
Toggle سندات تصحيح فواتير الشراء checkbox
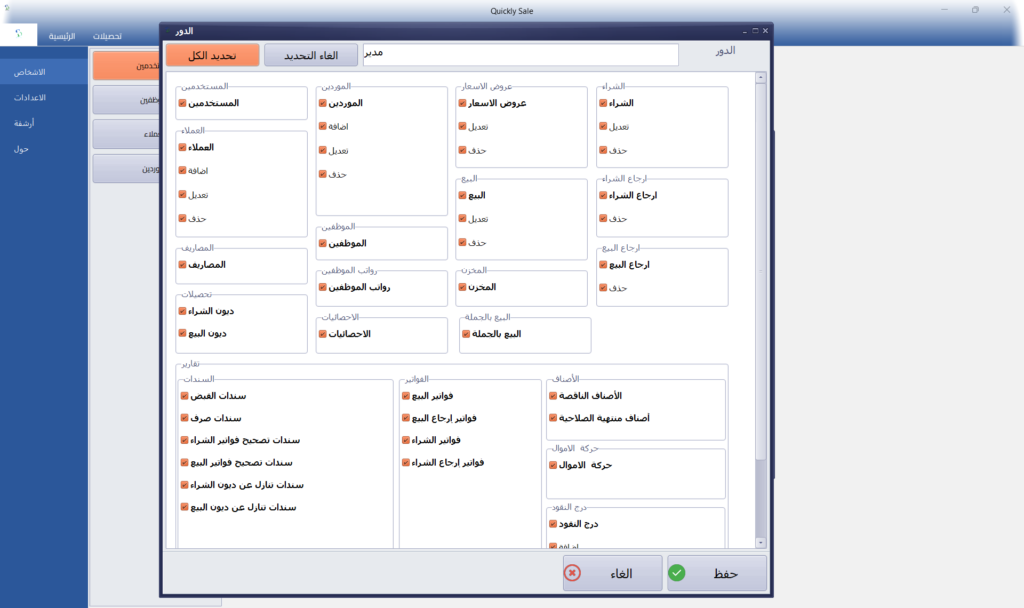pyautogui.click(x=184, y=440)
